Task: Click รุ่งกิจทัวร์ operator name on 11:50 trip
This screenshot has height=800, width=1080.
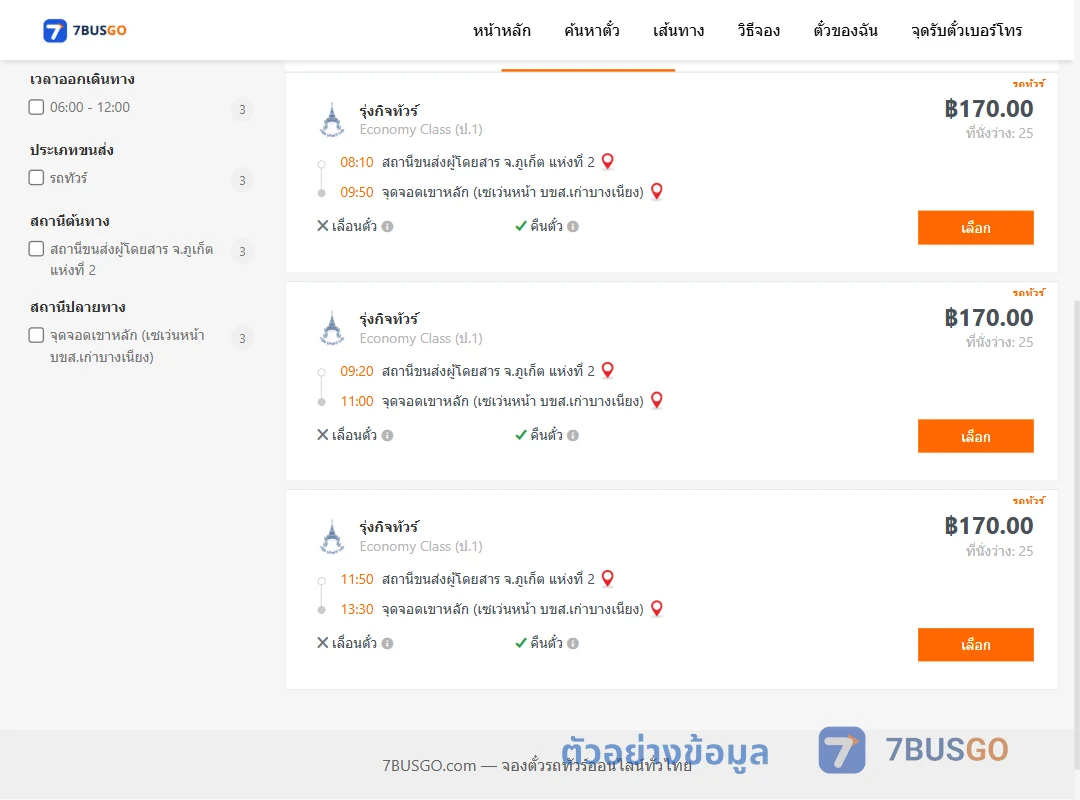Action: point(388,527)
